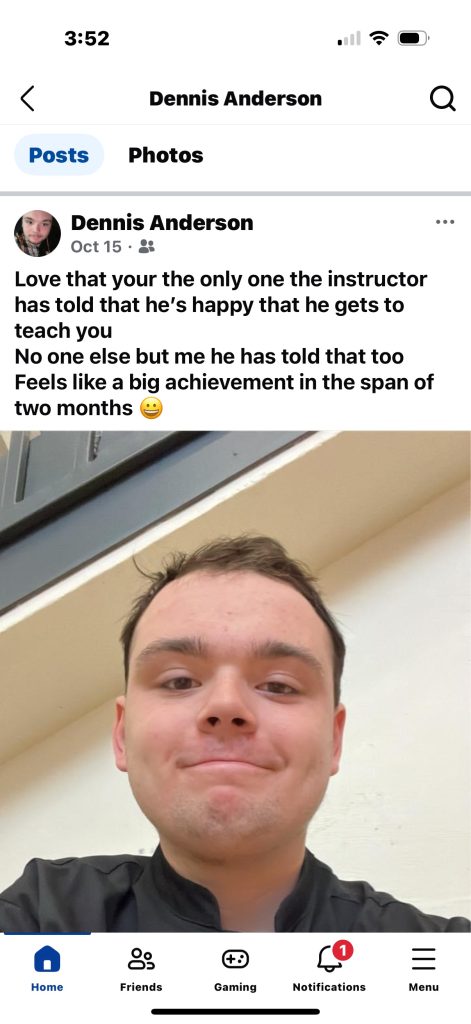Open the three-dot post options menu
The height and width of the screenshot is (1024, 471).
(x=445, y=222)
